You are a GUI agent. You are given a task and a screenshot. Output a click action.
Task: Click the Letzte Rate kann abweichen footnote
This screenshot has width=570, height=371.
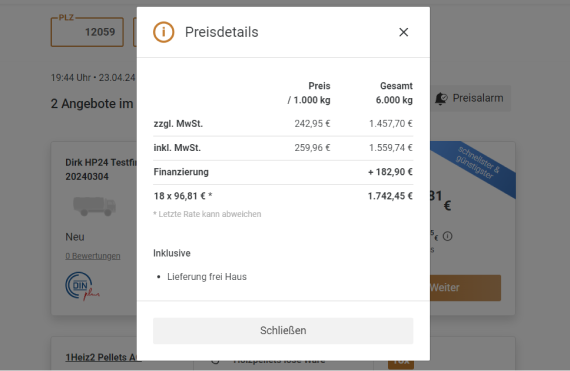(x=207, y=214)
